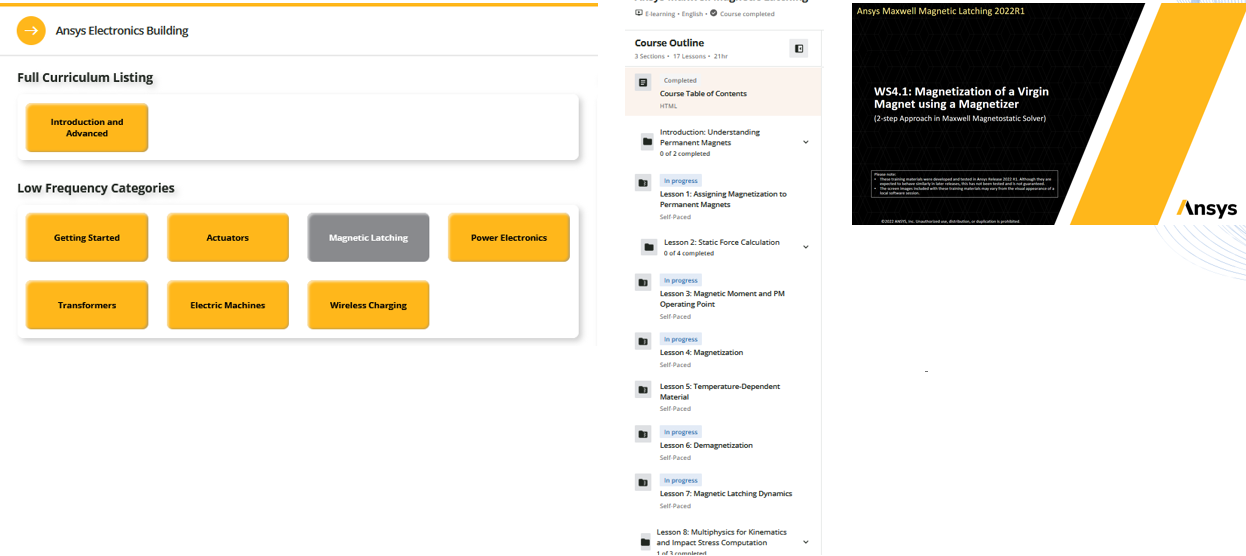This screenshot has width=1246, height=556.
Task: Open the Transformers category
Action: point(87,305)
